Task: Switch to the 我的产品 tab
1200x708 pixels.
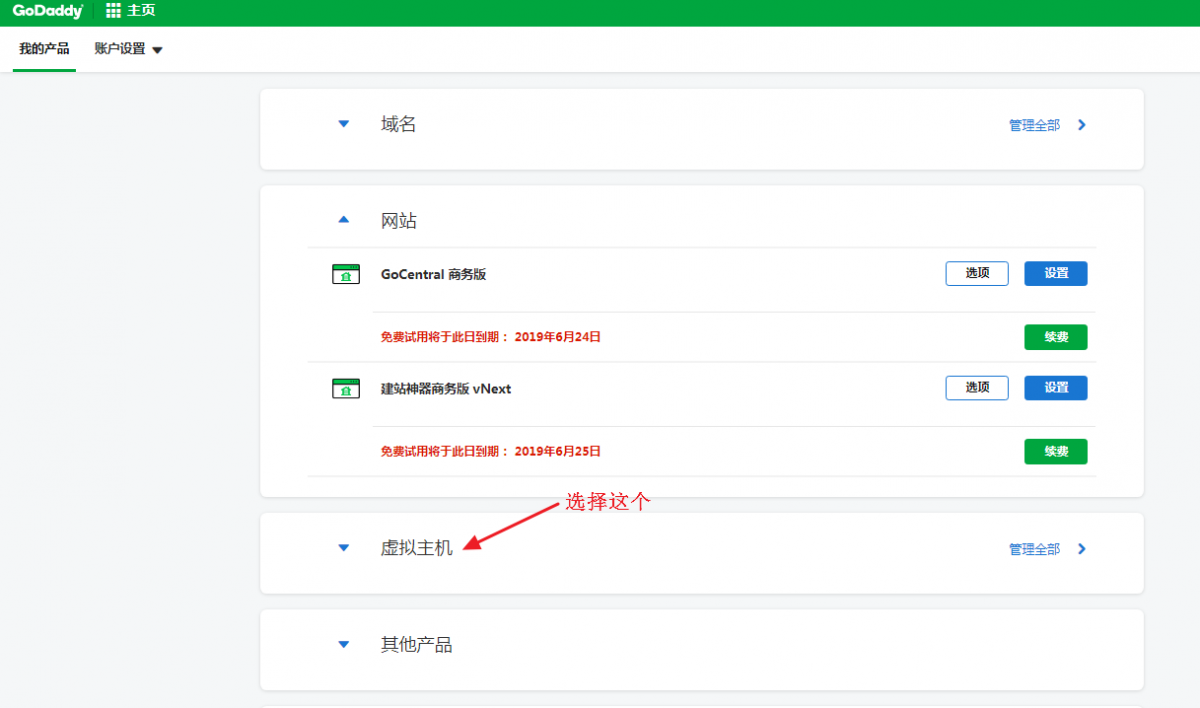Action: [43, 48]
